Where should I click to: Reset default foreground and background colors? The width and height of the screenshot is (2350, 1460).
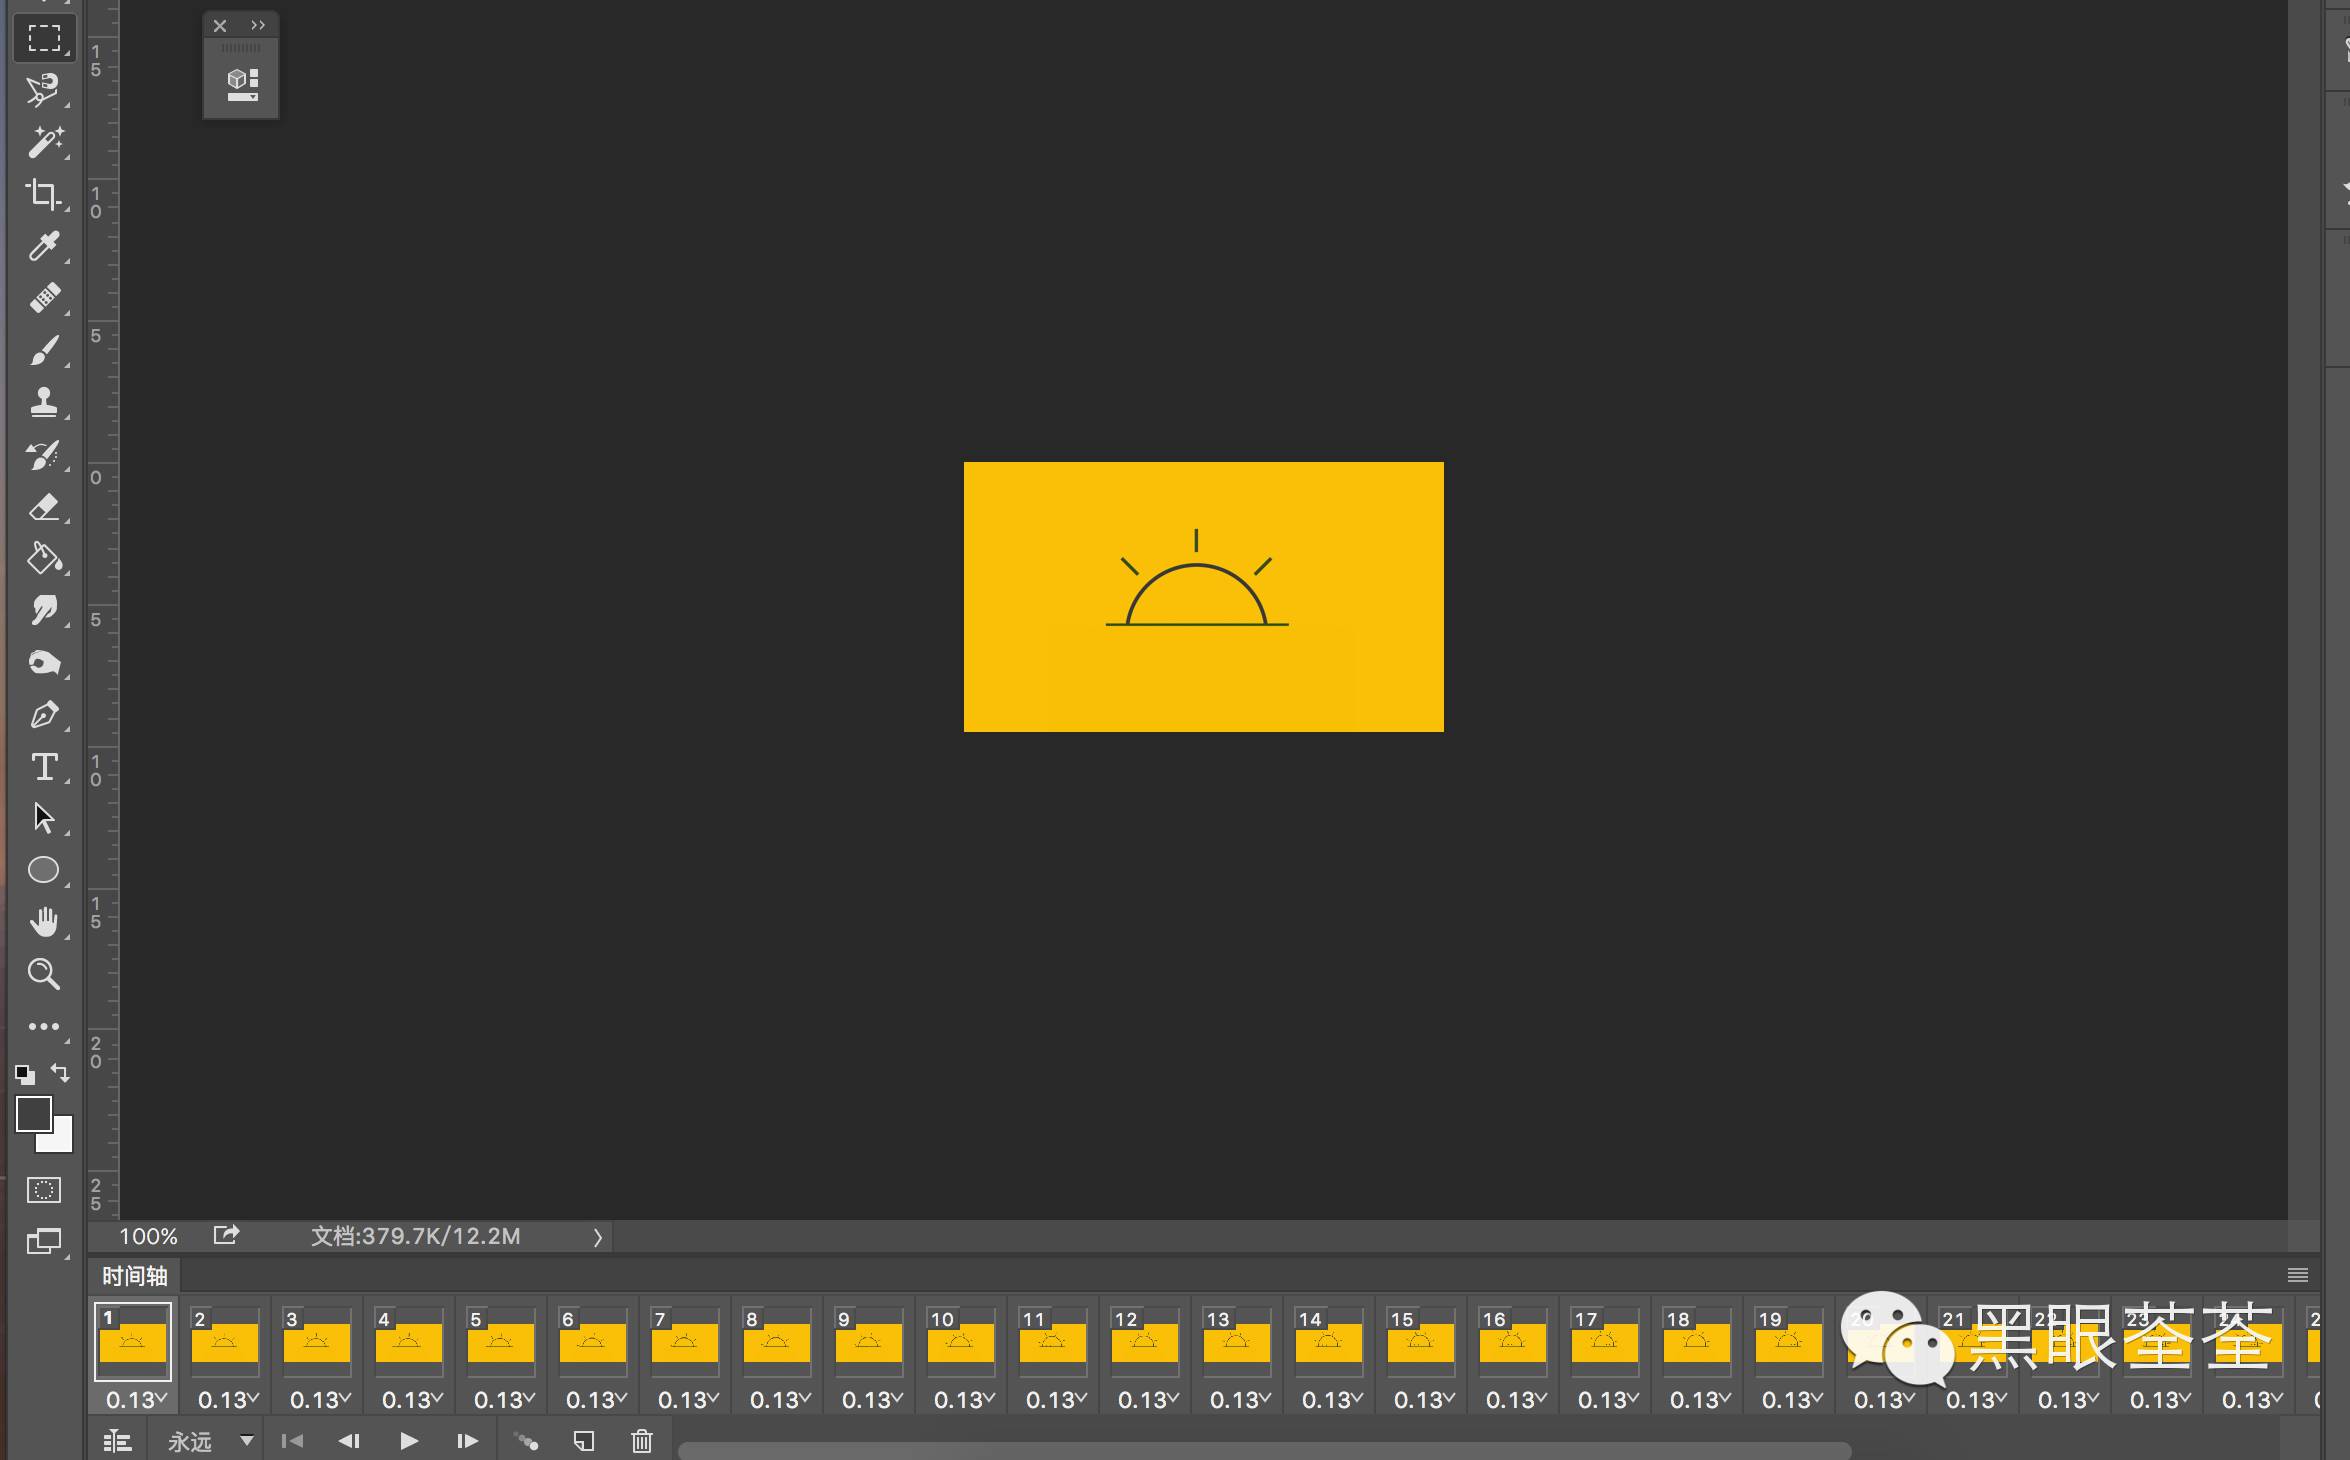pos(26,1075)
